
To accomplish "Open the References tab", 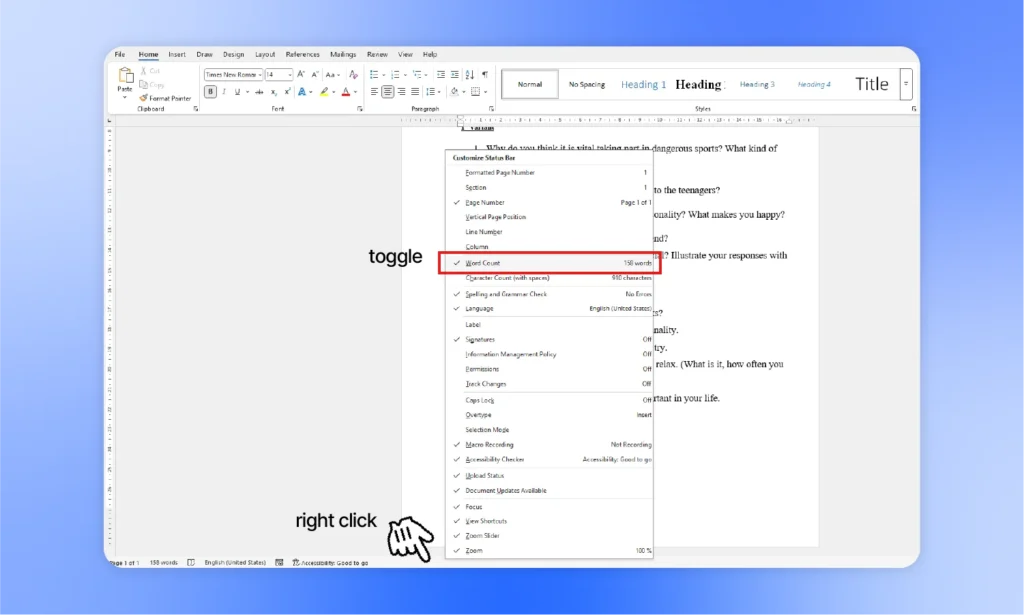I will [302, 54].
